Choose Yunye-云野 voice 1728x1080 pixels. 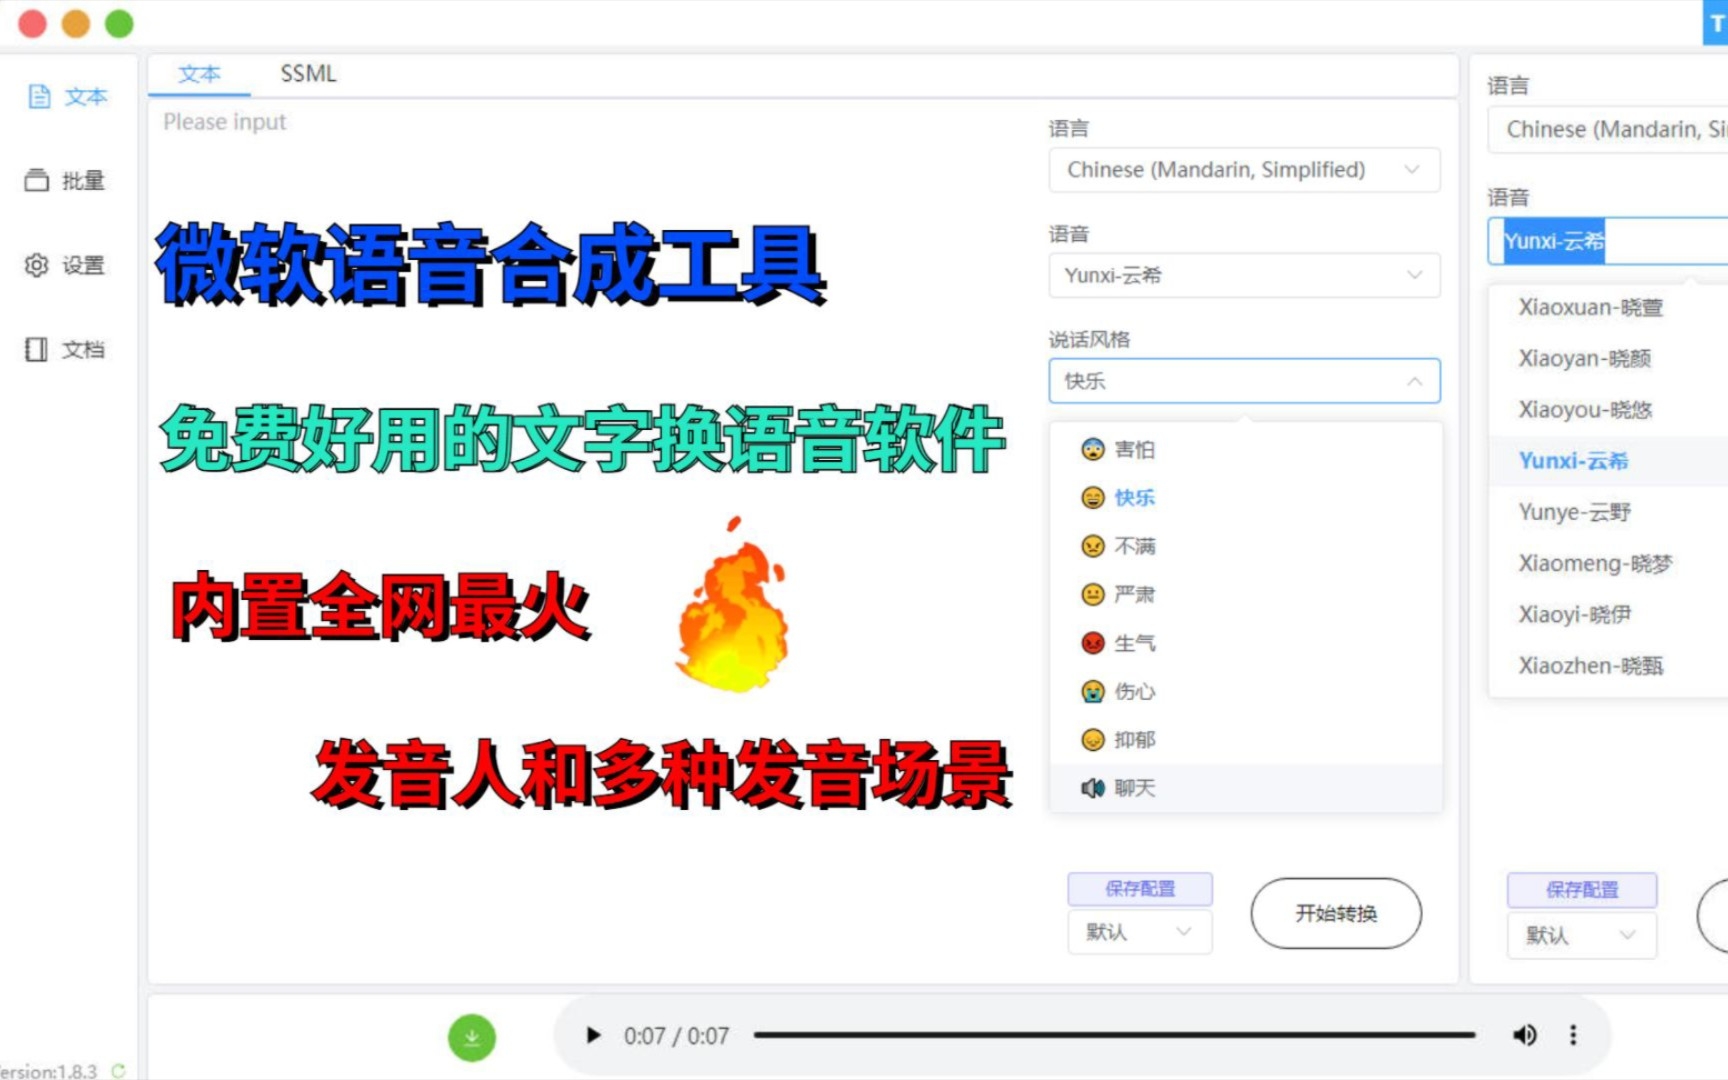point(1608,513)
